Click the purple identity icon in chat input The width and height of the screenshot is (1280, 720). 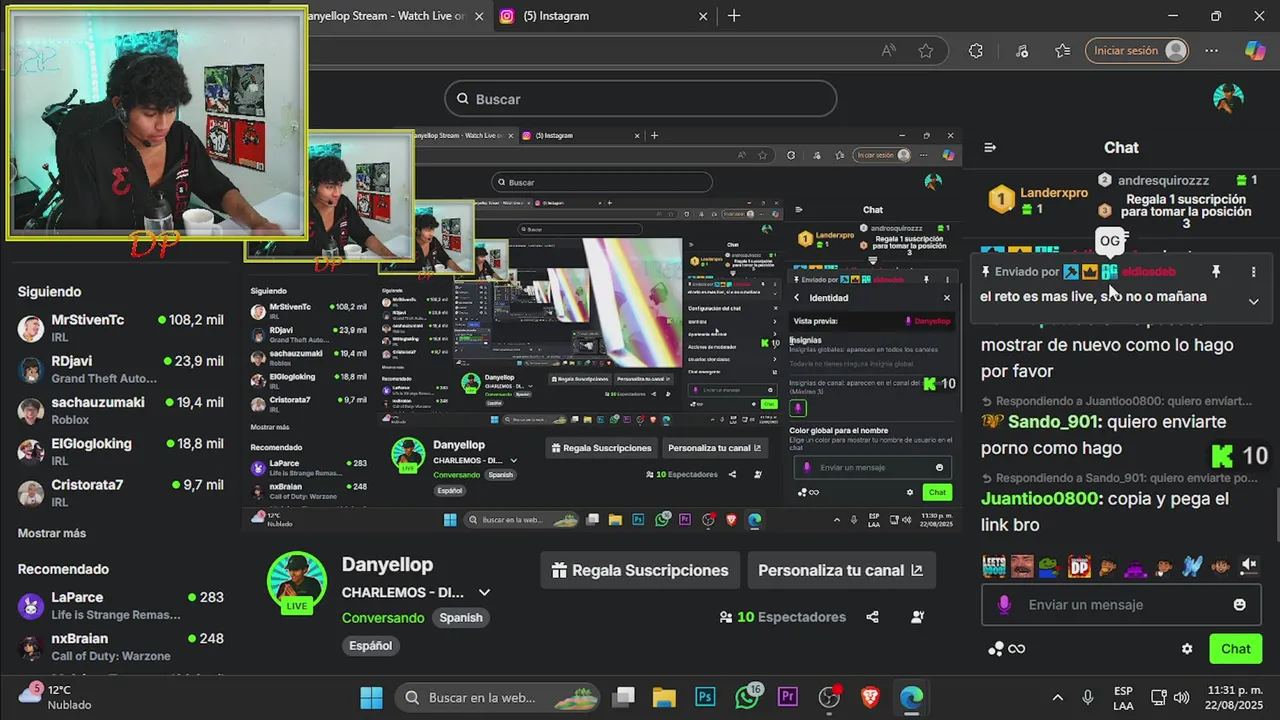[1005, 605]
